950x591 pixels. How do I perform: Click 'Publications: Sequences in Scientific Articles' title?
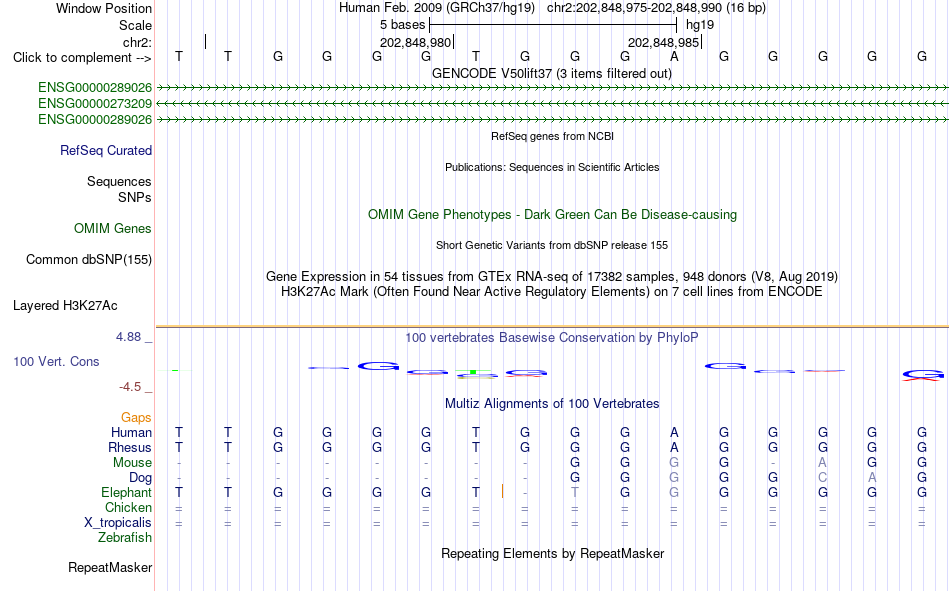coord(552,167)
